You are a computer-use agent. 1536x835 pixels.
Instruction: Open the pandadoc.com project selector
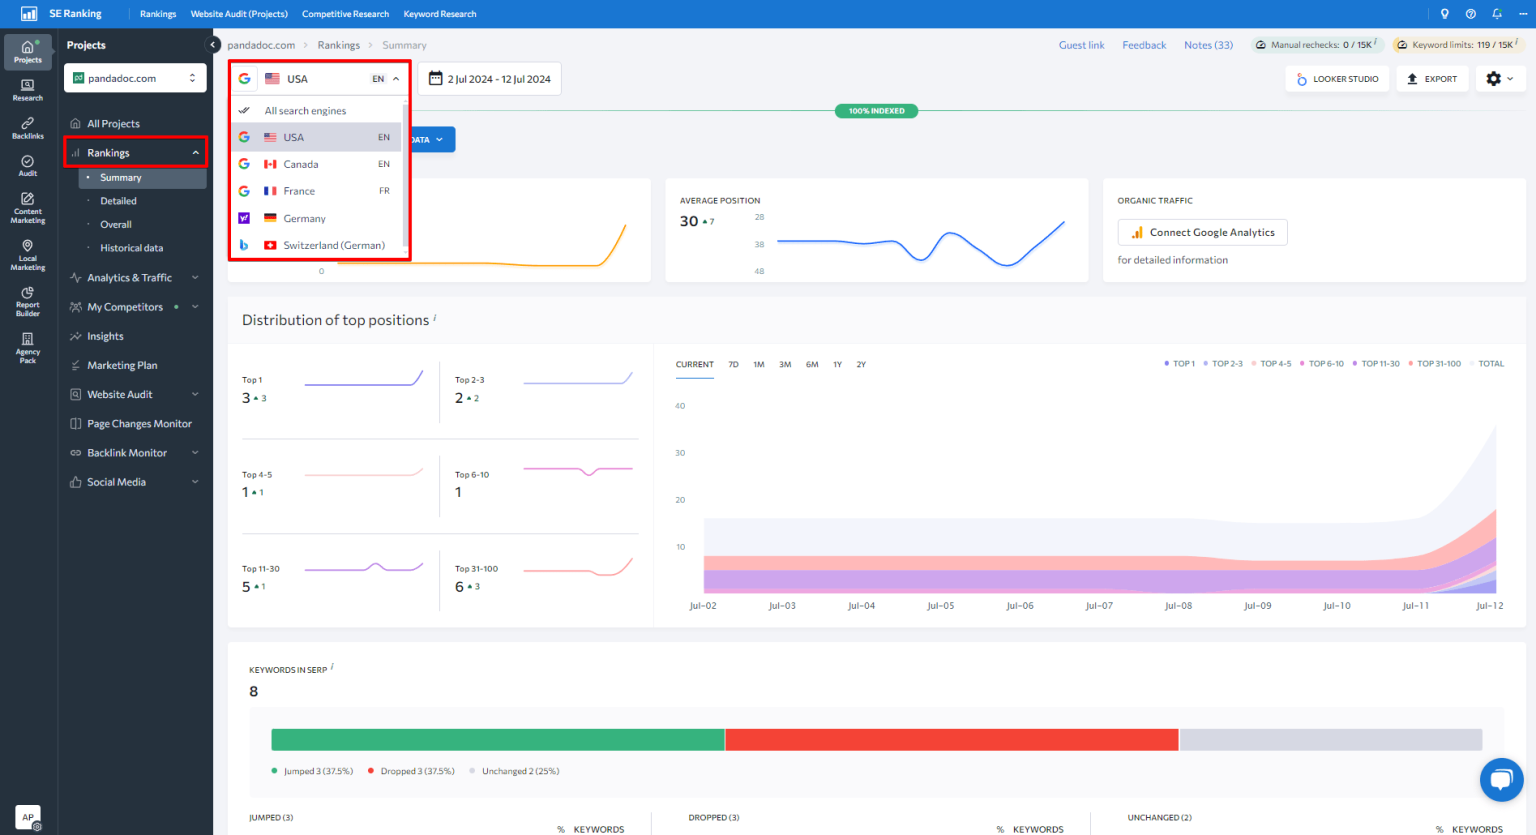[x=135, y=77]
